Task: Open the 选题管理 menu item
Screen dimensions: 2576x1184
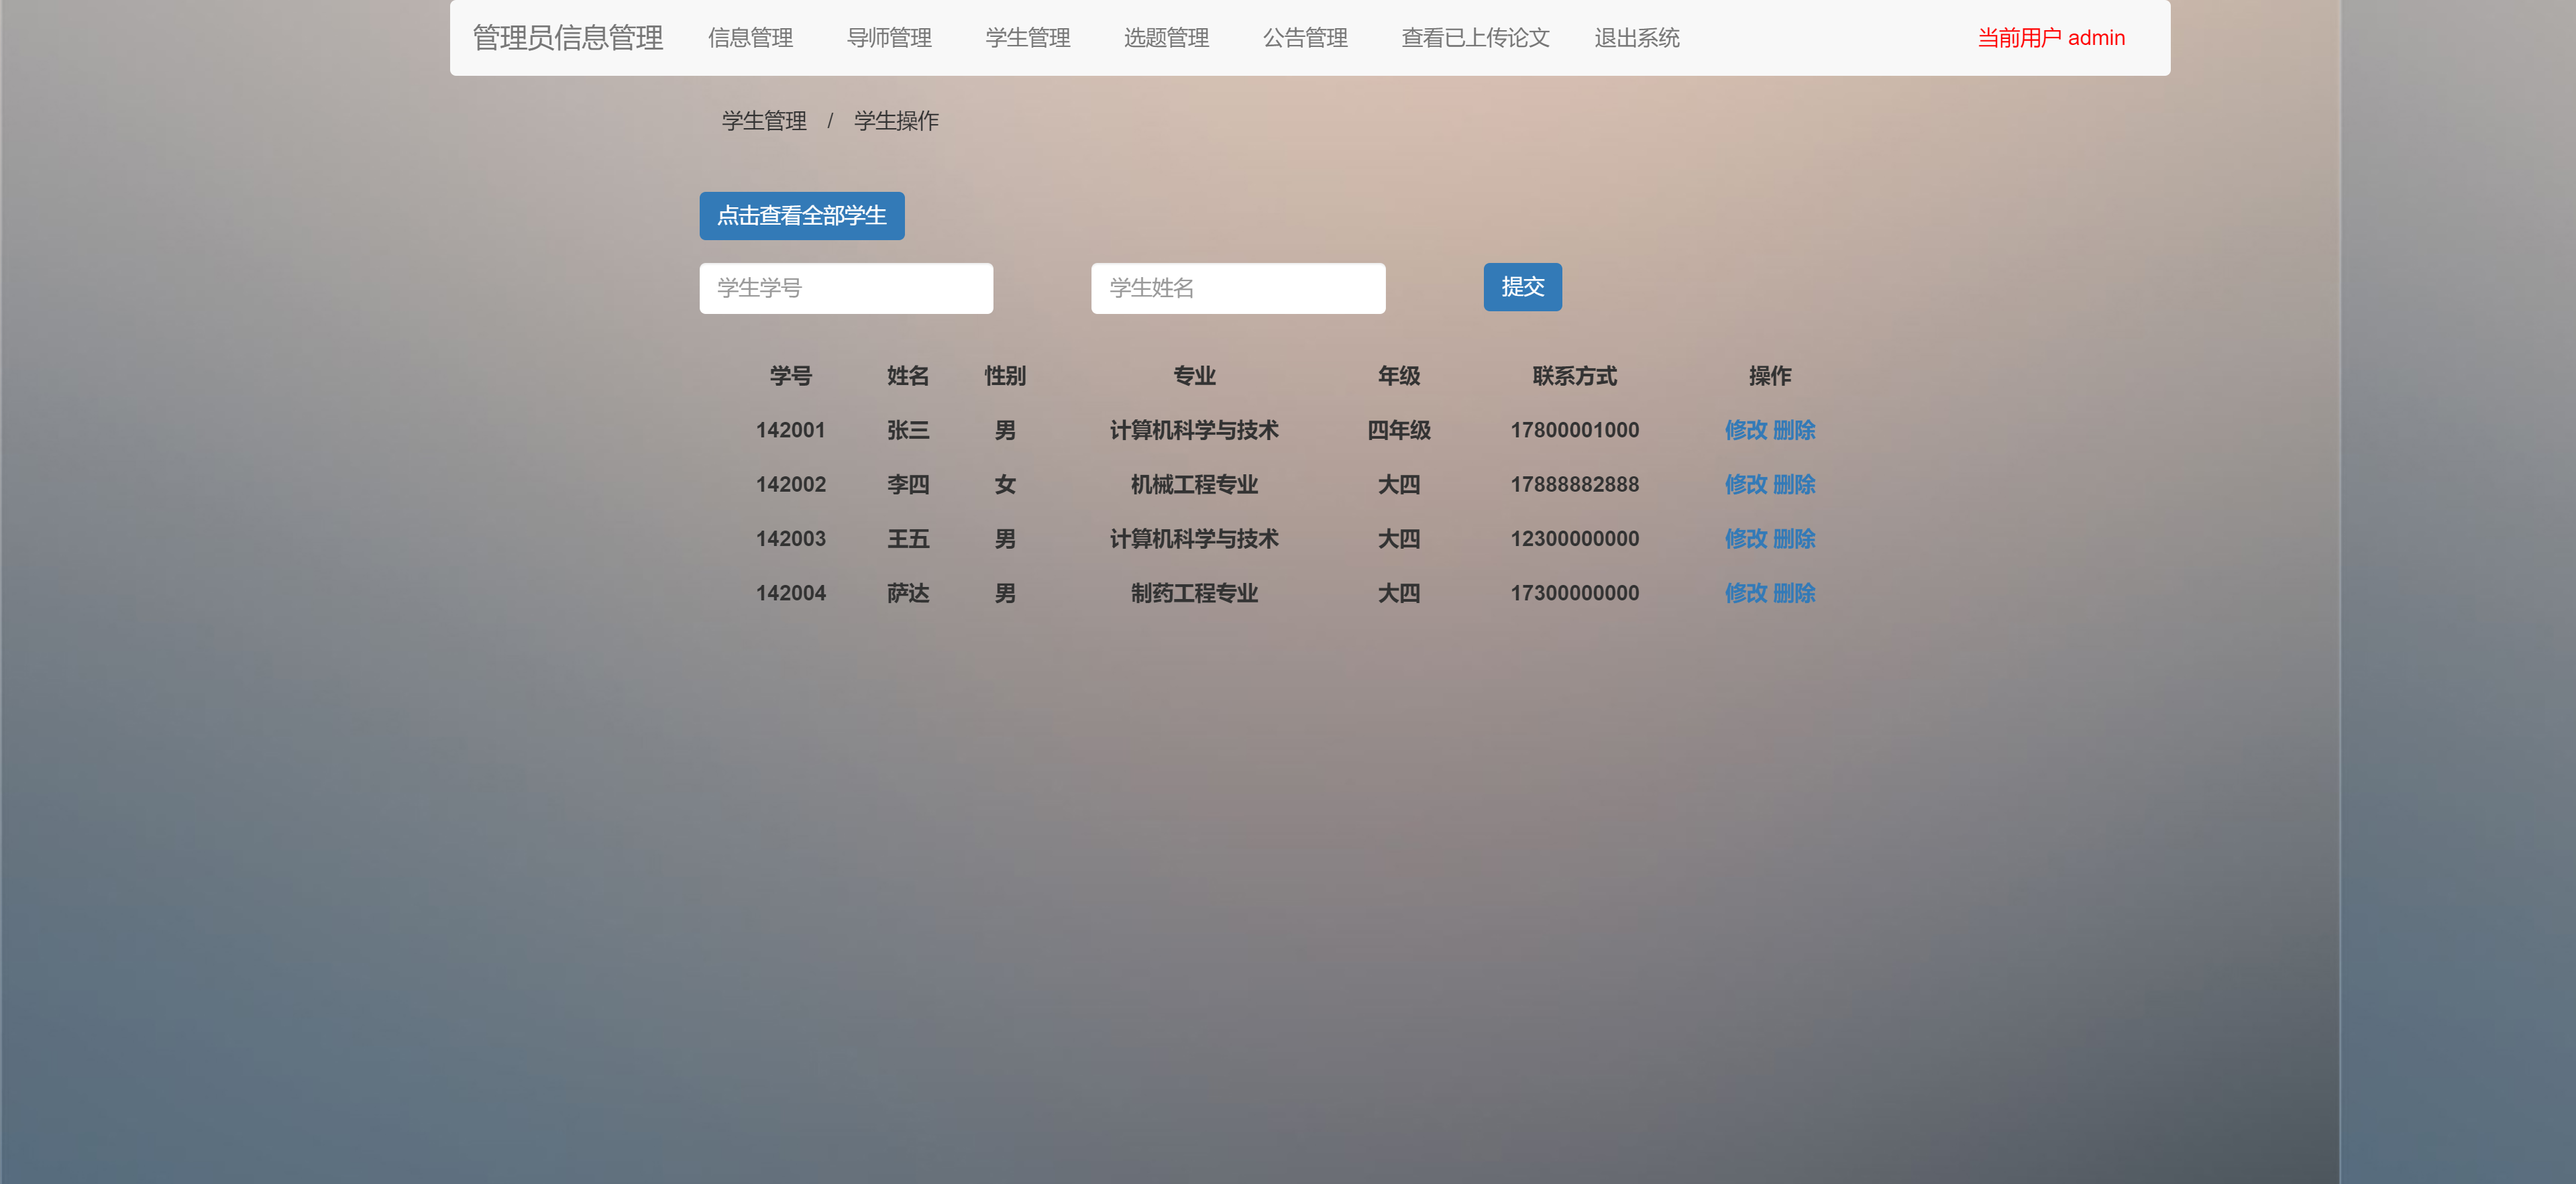Action: (1166, 38)
